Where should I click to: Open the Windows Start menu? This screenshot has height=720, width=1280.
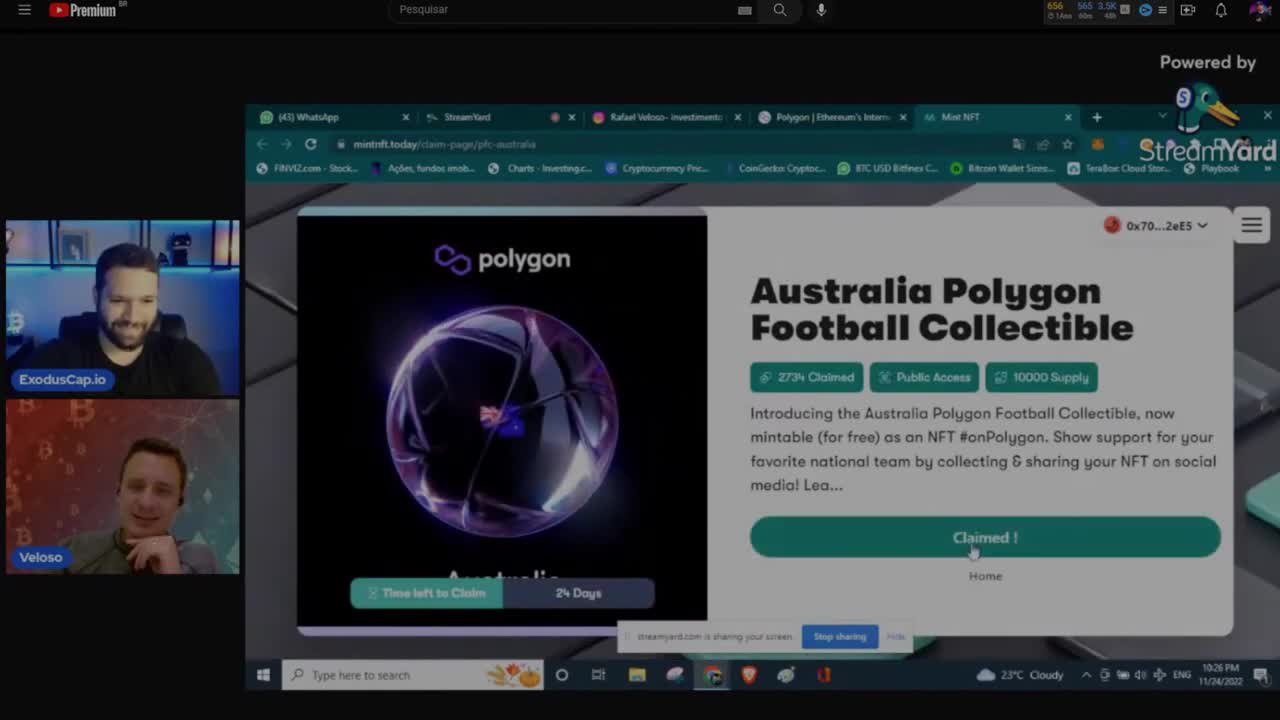coord(263,675)
